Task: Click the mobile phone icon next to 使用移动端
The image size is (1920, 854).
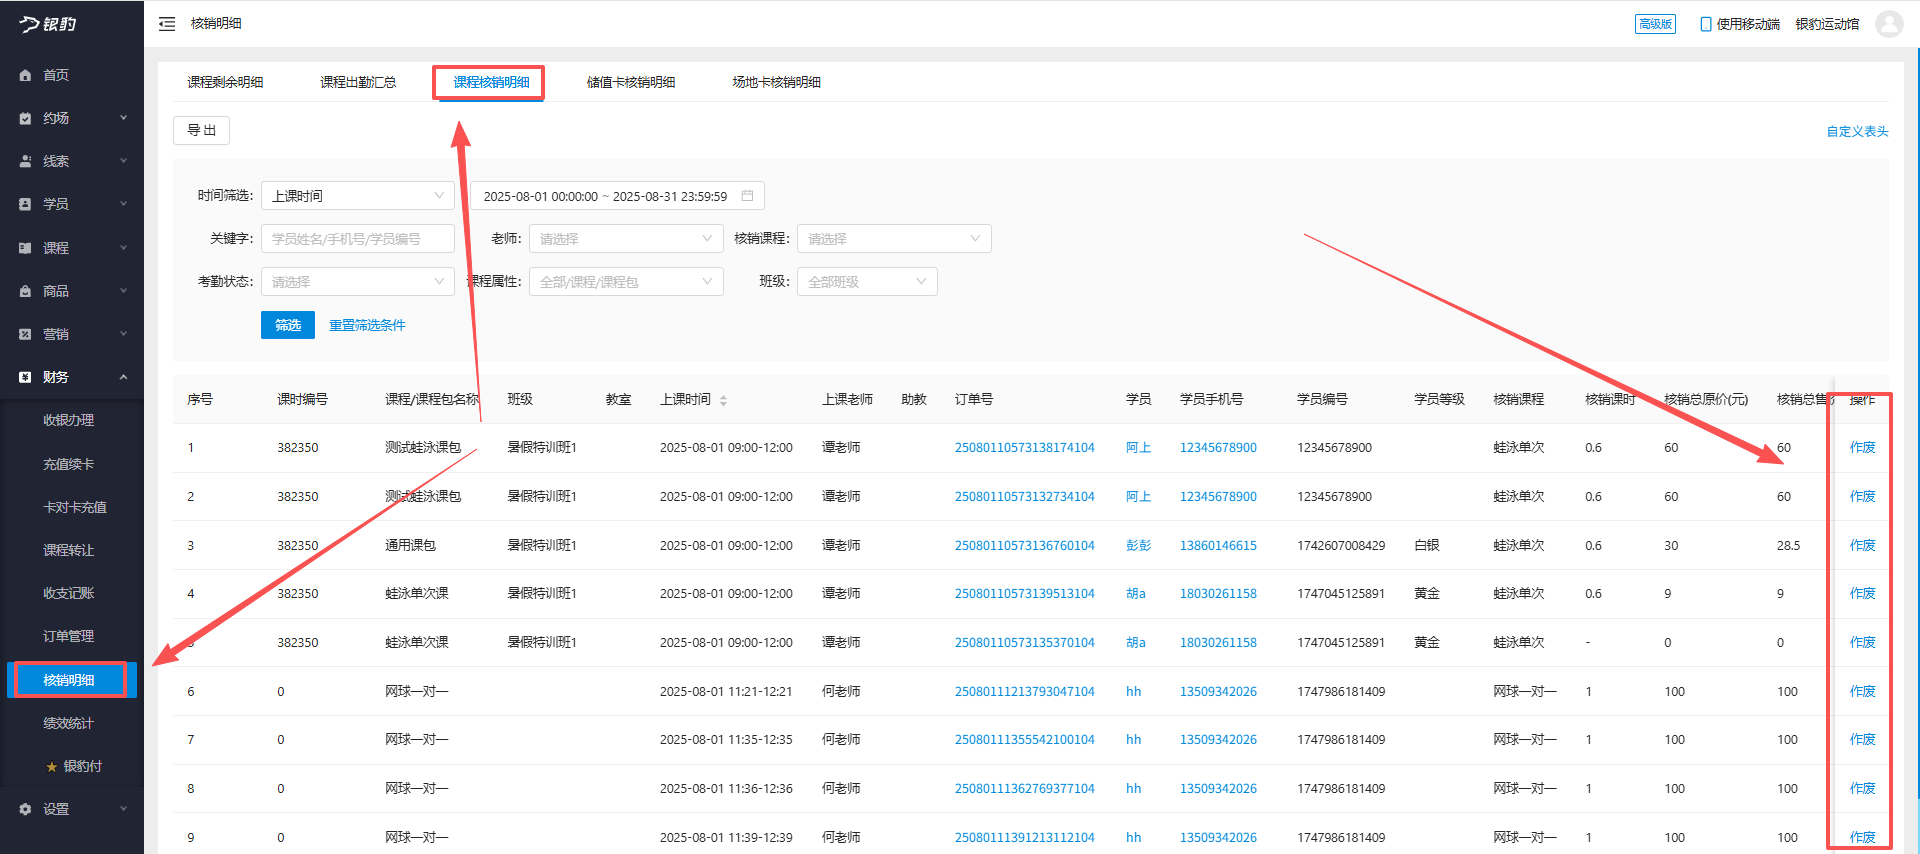Action: (x=1705, y=24)
